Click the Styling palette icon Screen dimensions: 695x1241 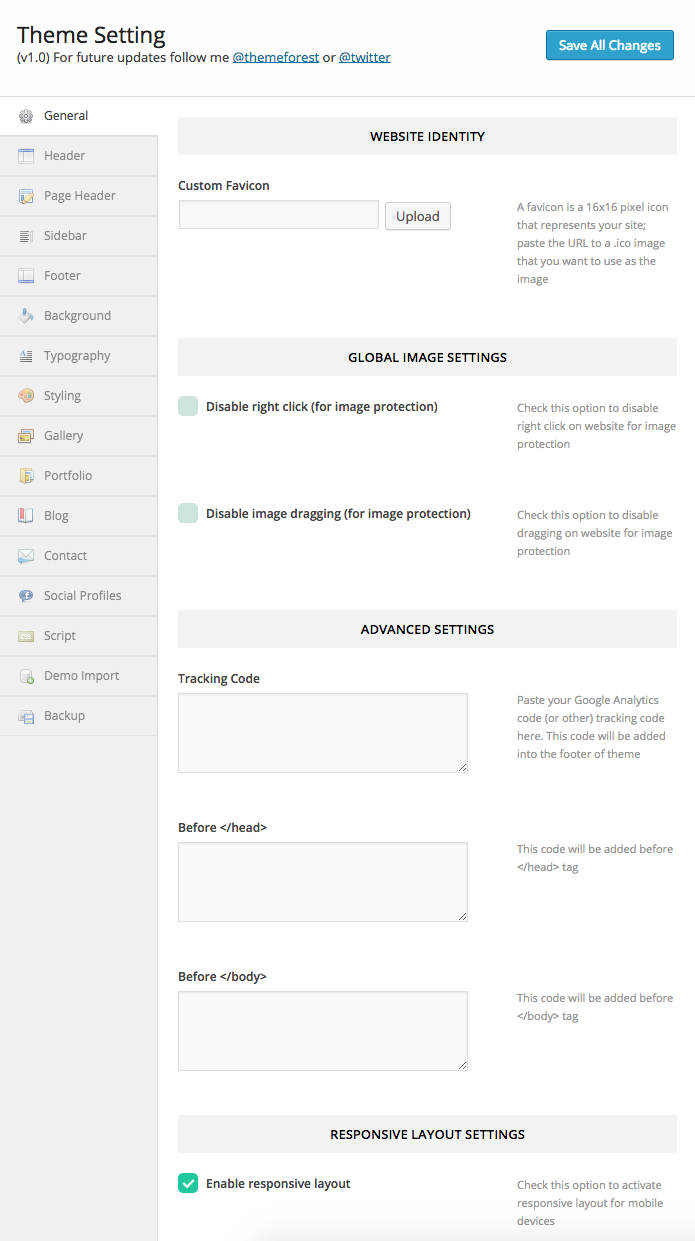pyautogui.click(x=26, y=396)
